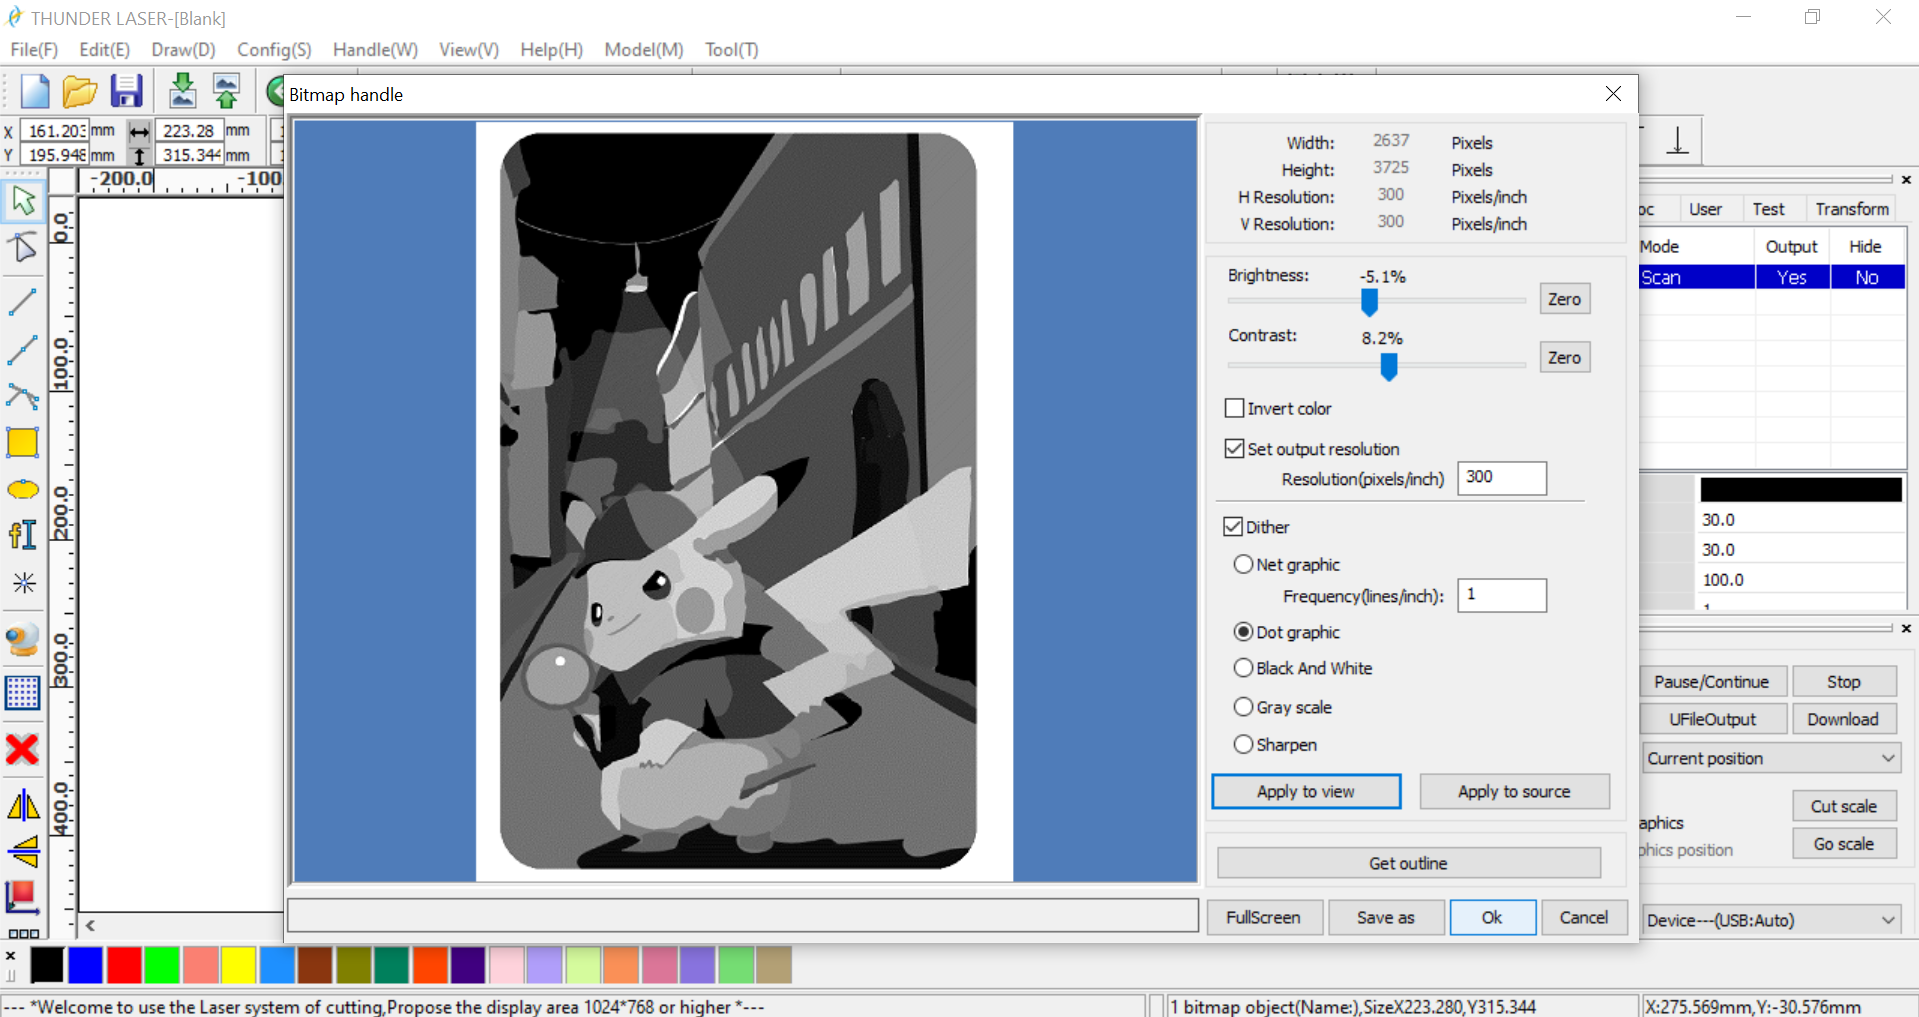Click the Brightness slider handle
The image size is (1919, 1017).
(1369, 302)
